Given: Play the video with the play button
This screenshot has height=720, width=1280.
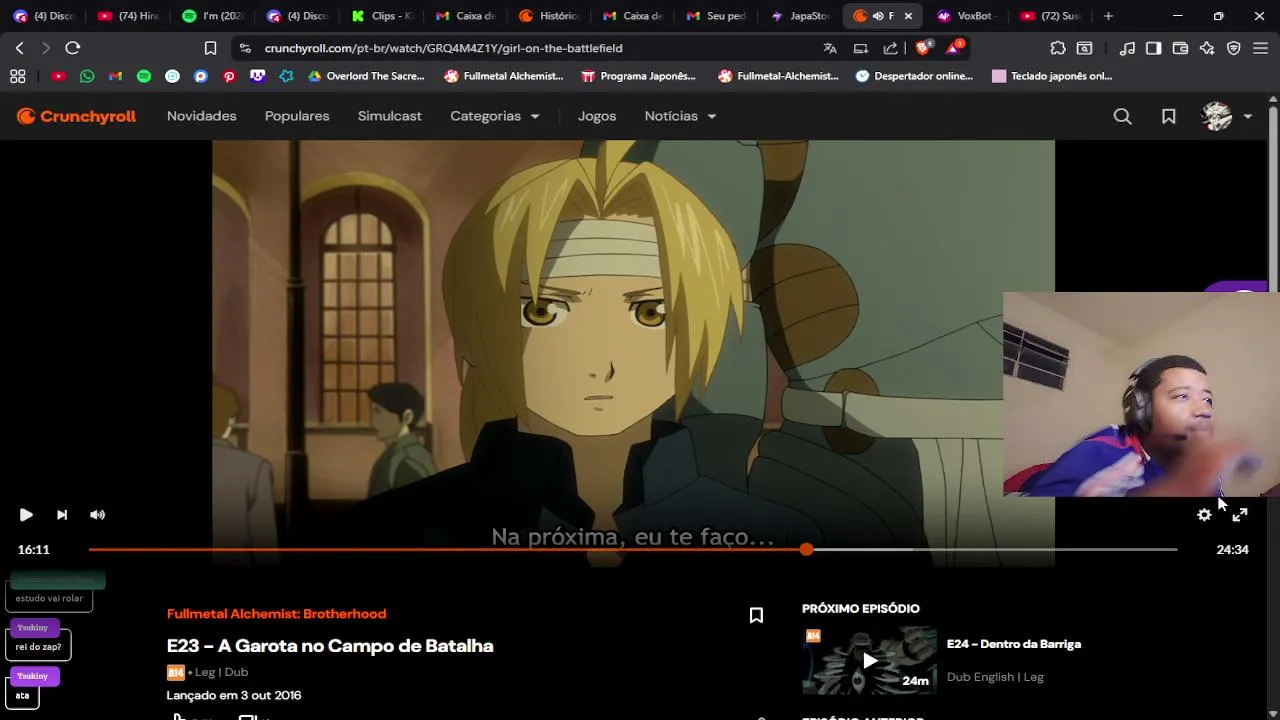Looking at the screenshot, I should point(26,515).
